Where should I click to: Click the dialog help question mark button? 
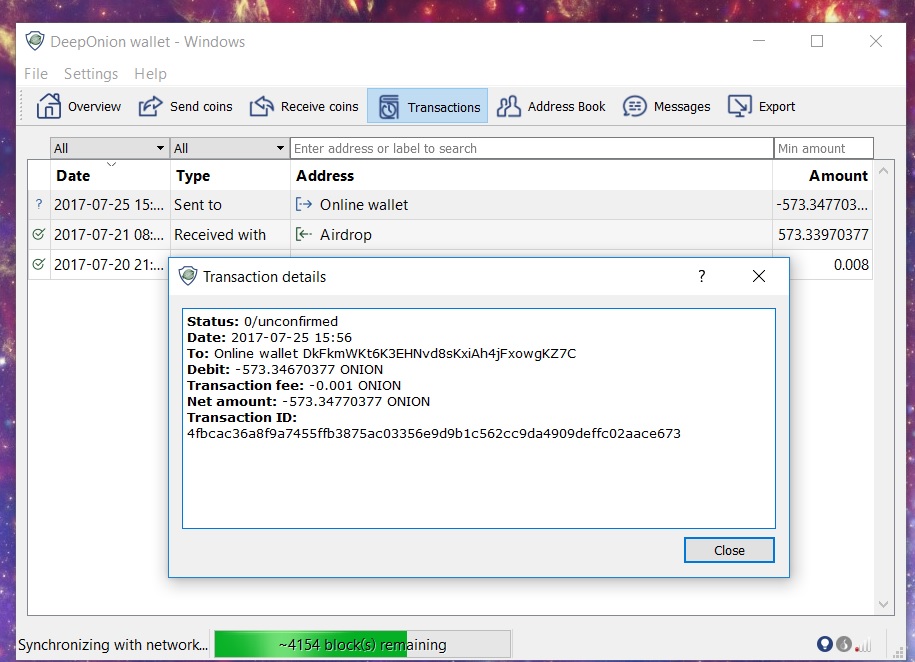(x=702, y=276)
